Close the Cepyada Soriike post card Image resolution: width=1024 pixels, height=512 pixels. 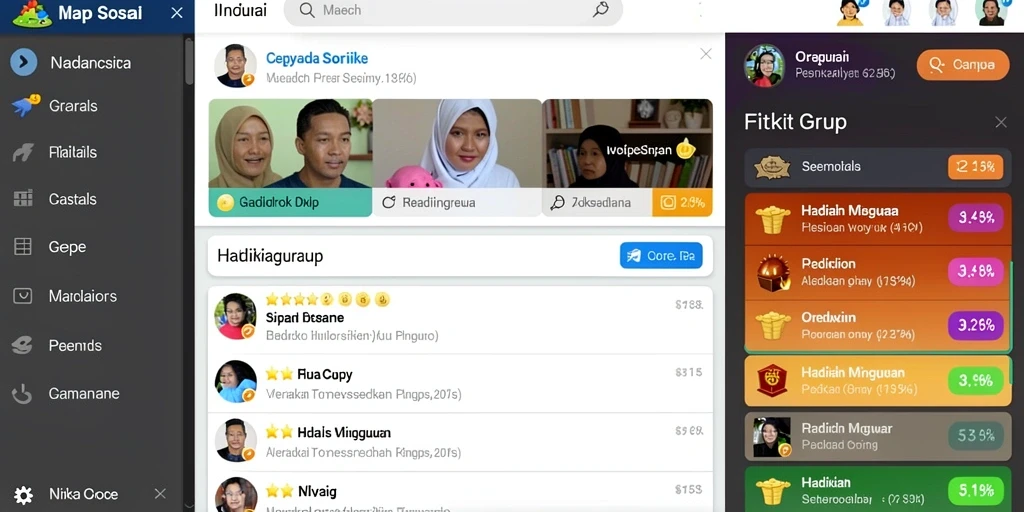706,54
